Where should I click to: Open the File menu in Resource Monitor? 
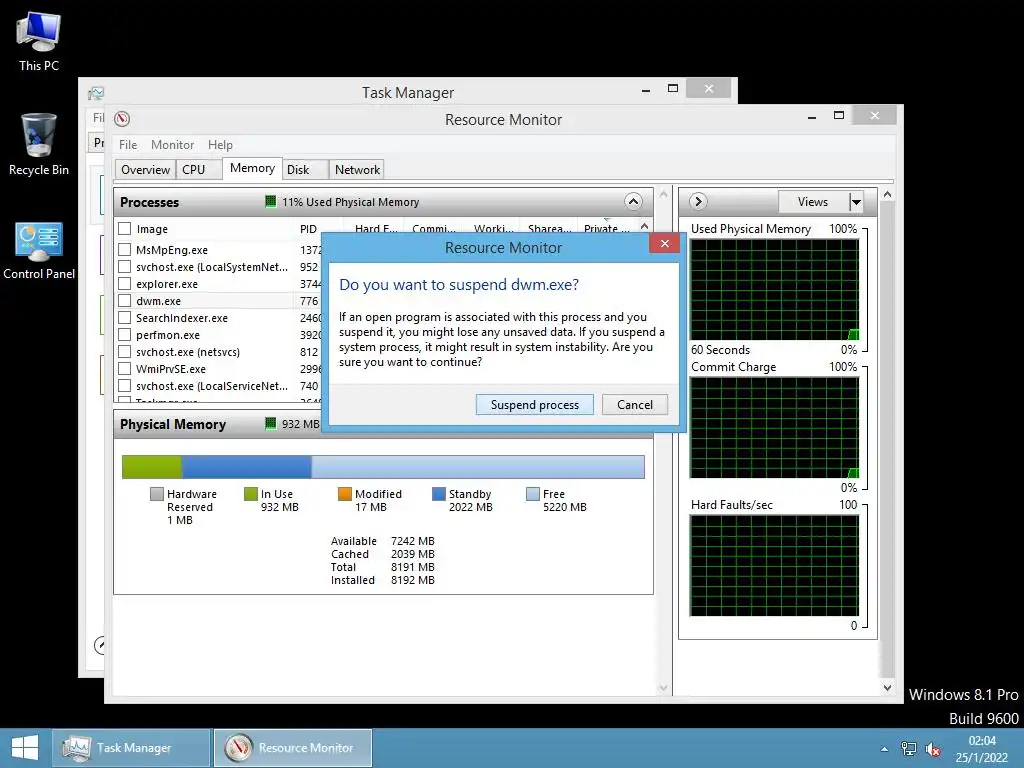click(128, 145)
